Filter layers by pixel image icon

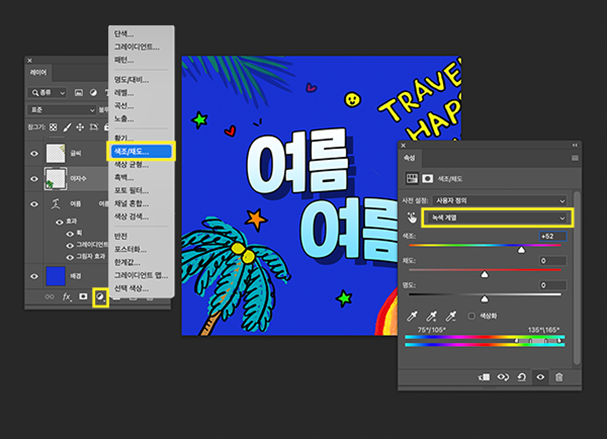79,93
